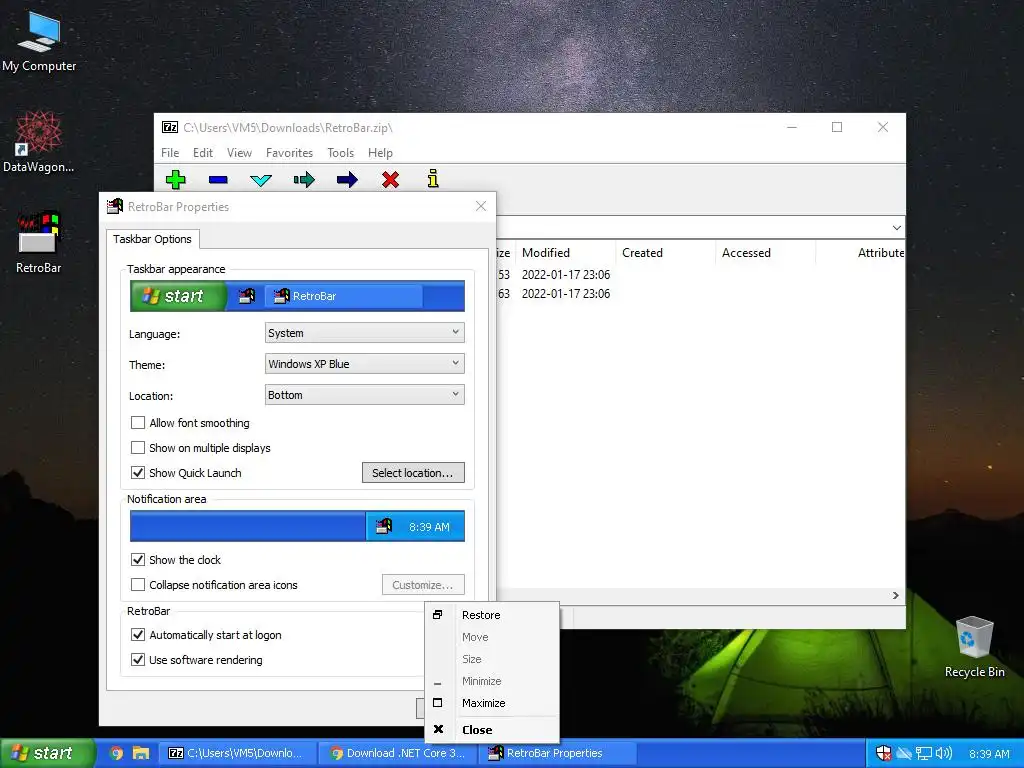Open My Computer desktop icon

tap(39, 42)
